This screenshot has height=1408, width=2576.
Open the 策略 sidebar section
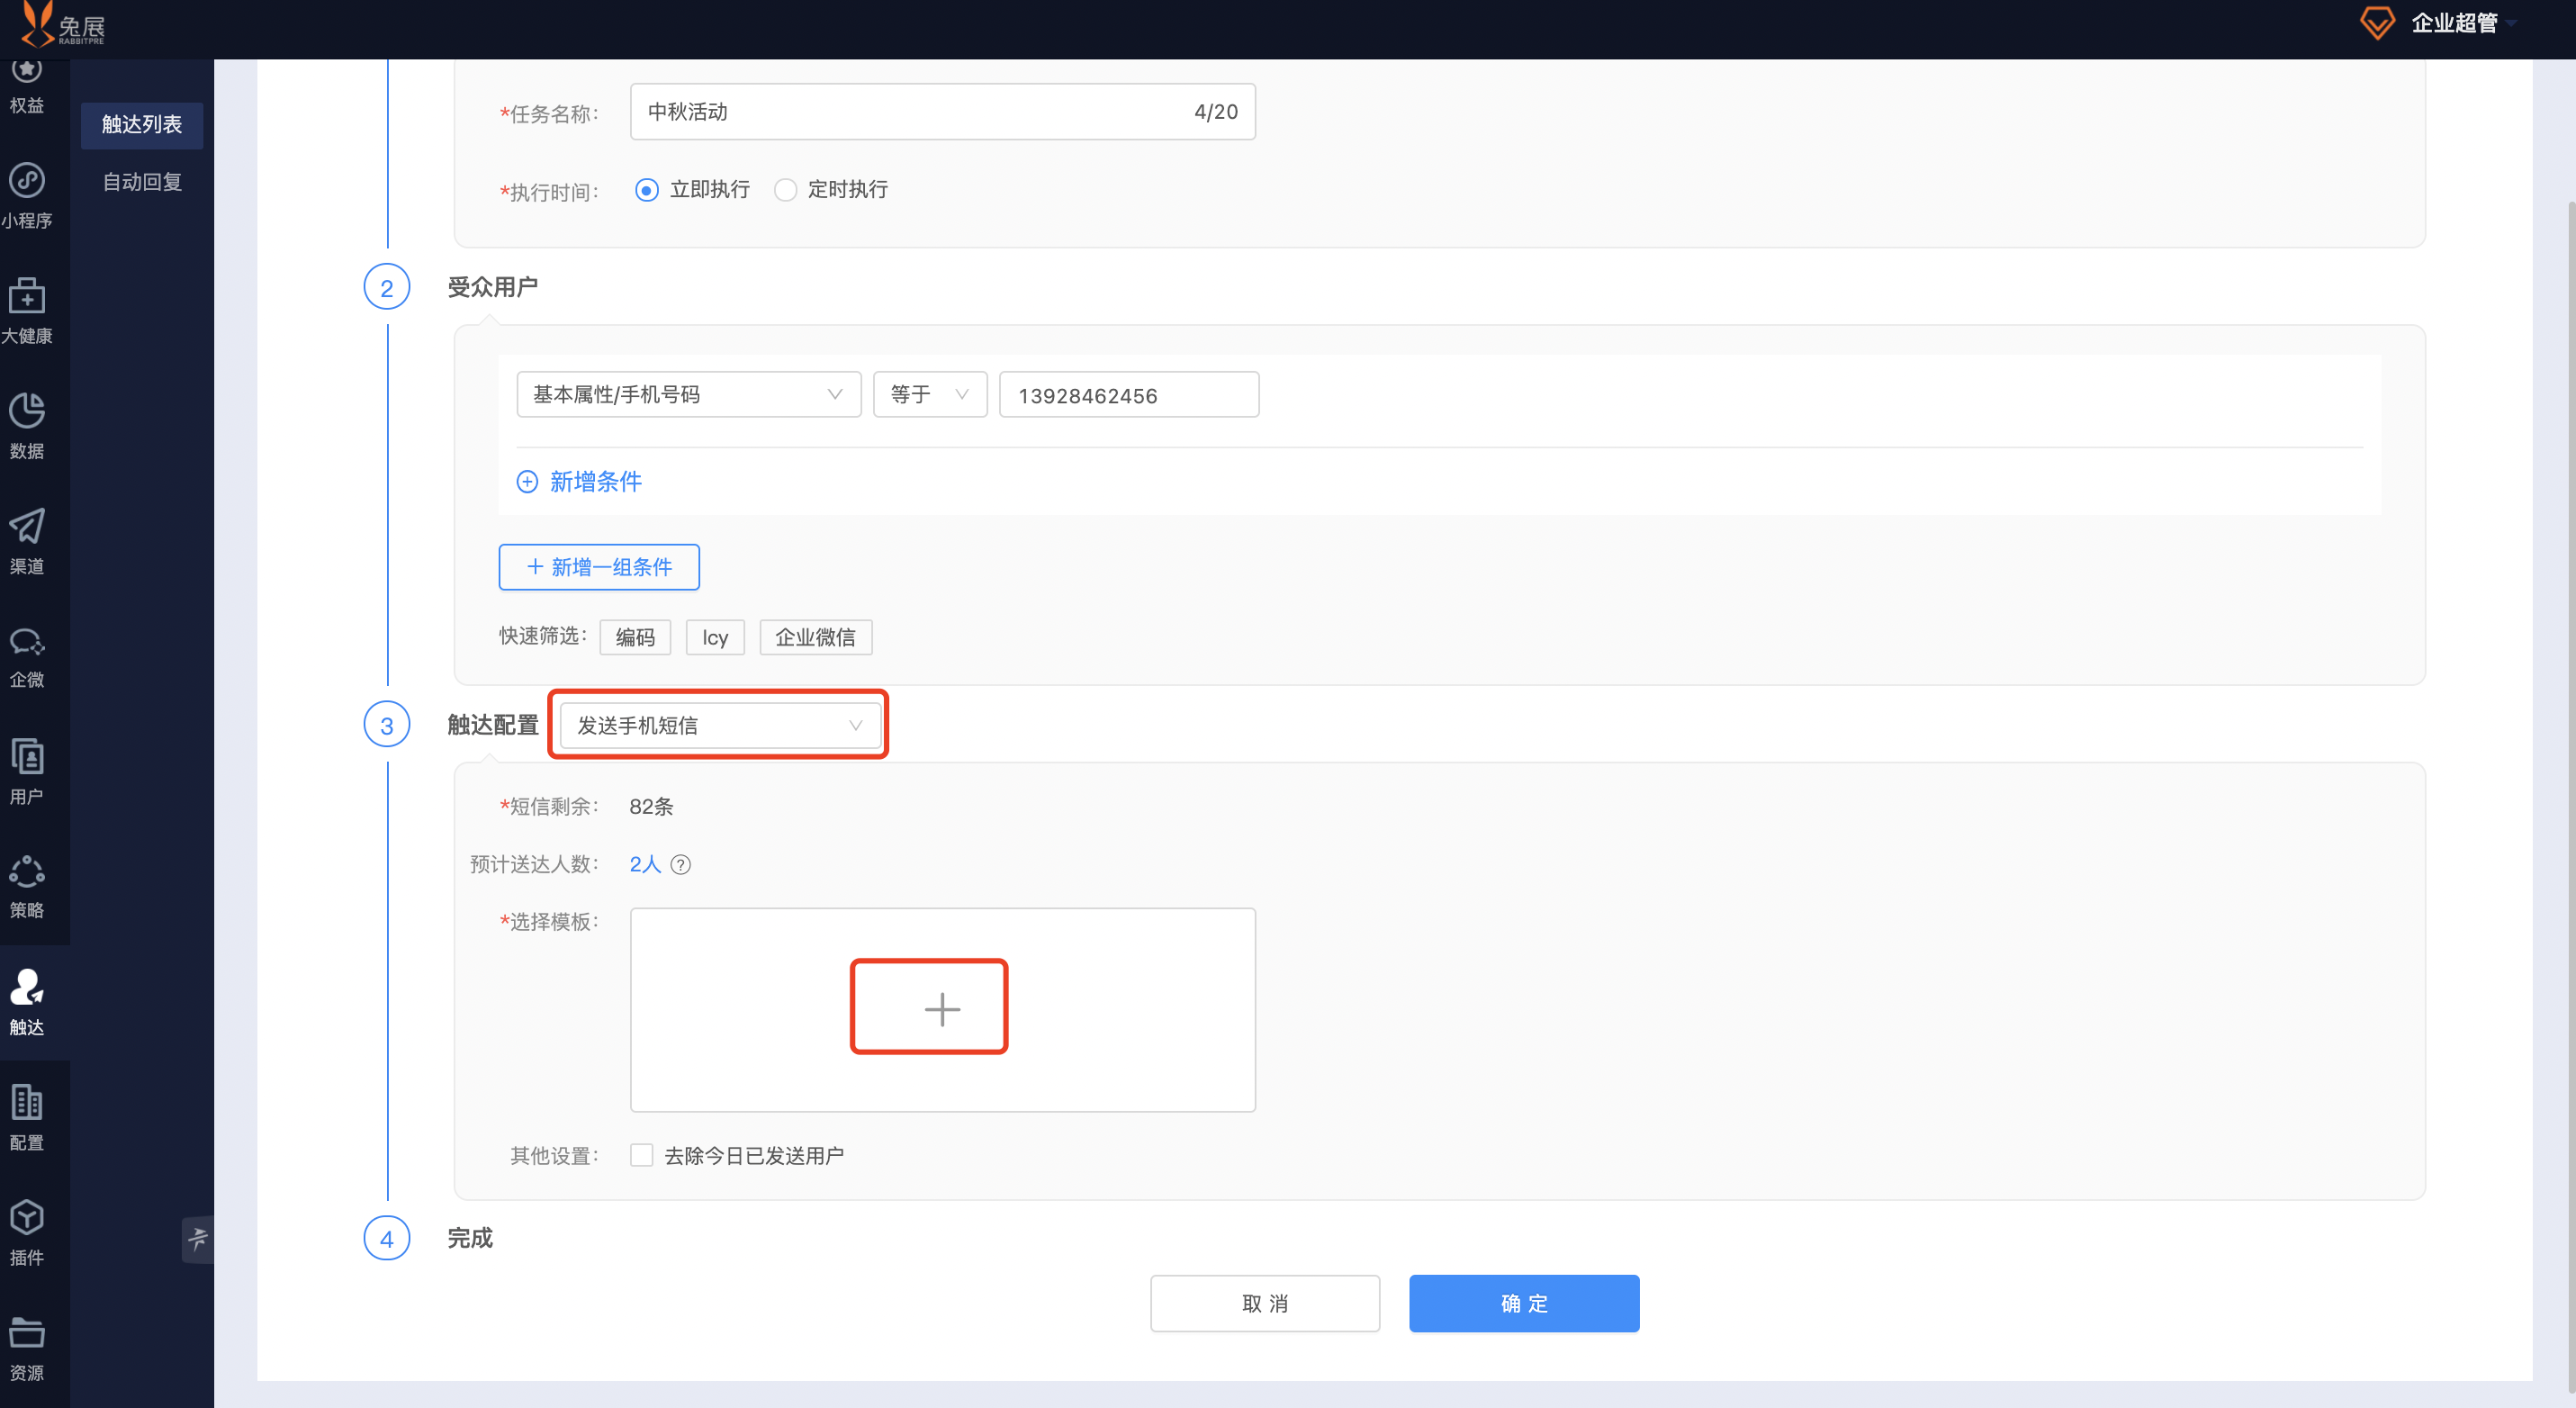[x=27, y=887]
